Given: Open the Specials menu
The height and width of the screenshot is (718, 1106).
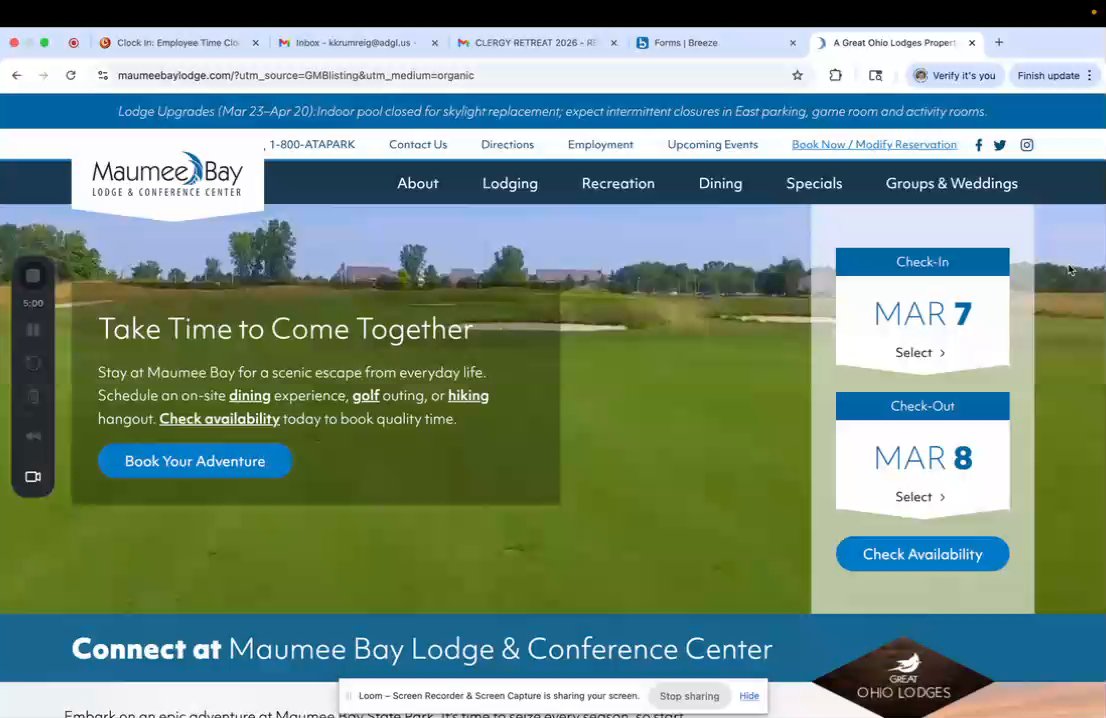Looking at the screenshot, I should point(814,183).
